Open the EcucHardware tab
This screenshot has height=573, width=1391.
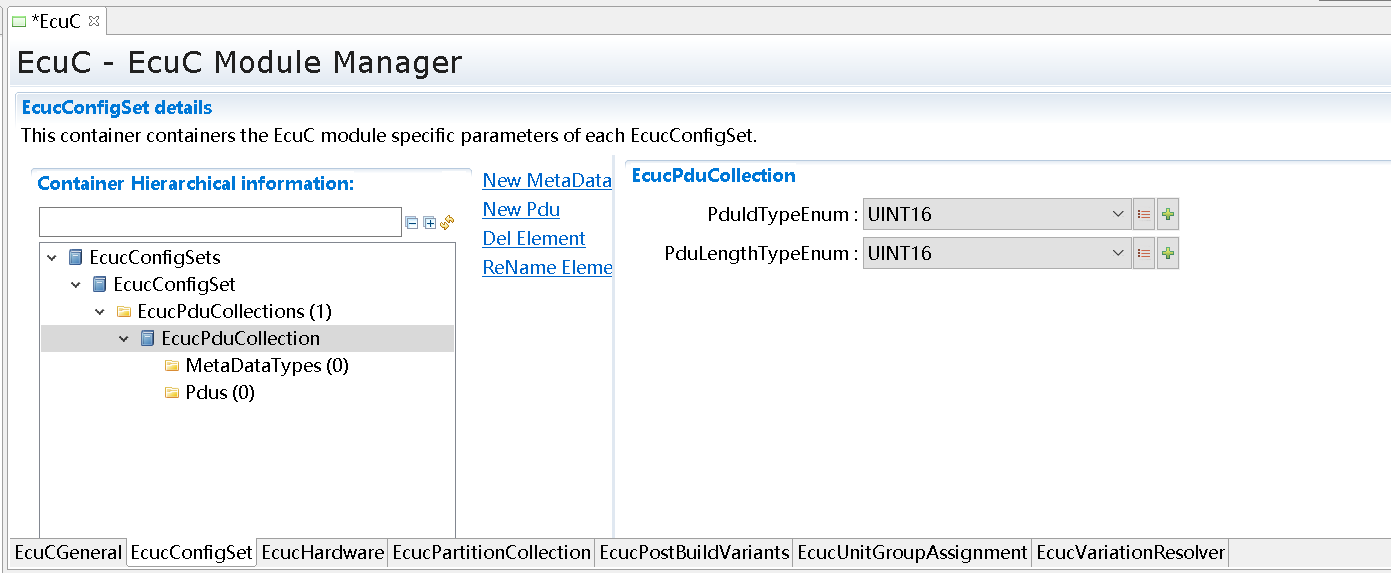(322, 552)
